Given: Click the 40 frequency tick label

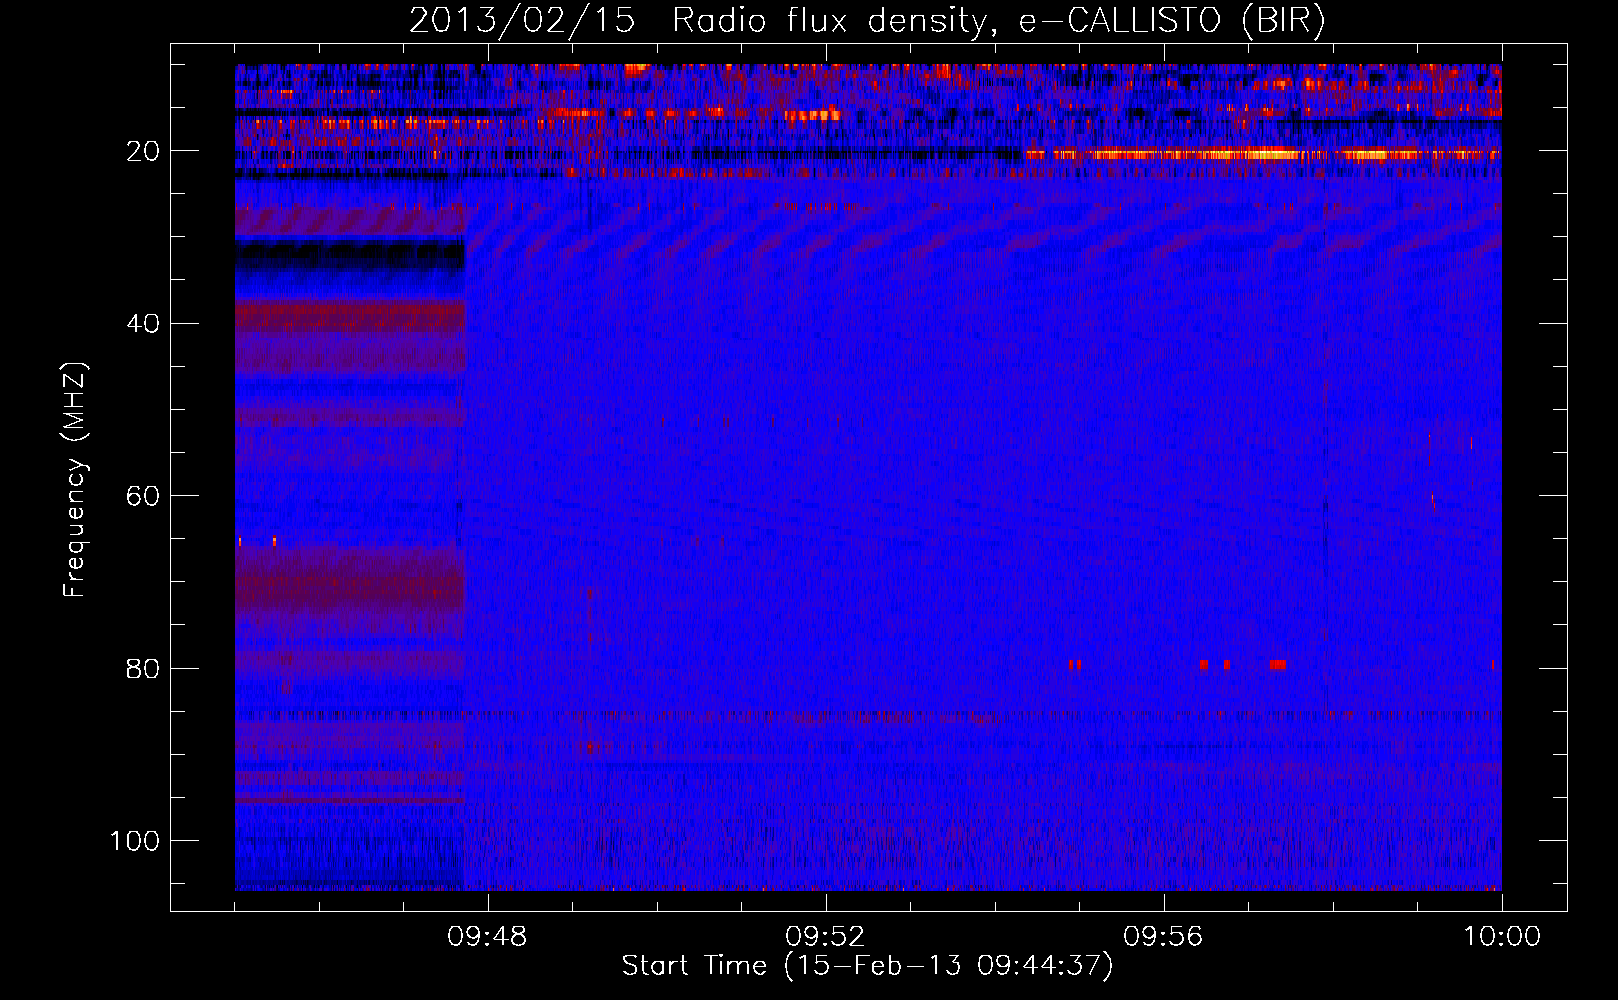Looking at the screenshot, I should pos(144,324).
